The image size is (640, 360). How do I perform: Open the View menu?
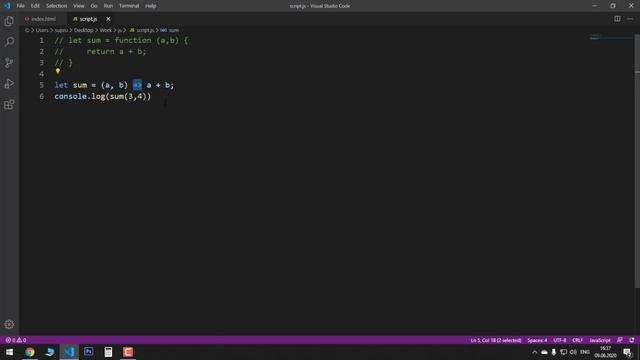pyautogui.click(x=78, y=6)
